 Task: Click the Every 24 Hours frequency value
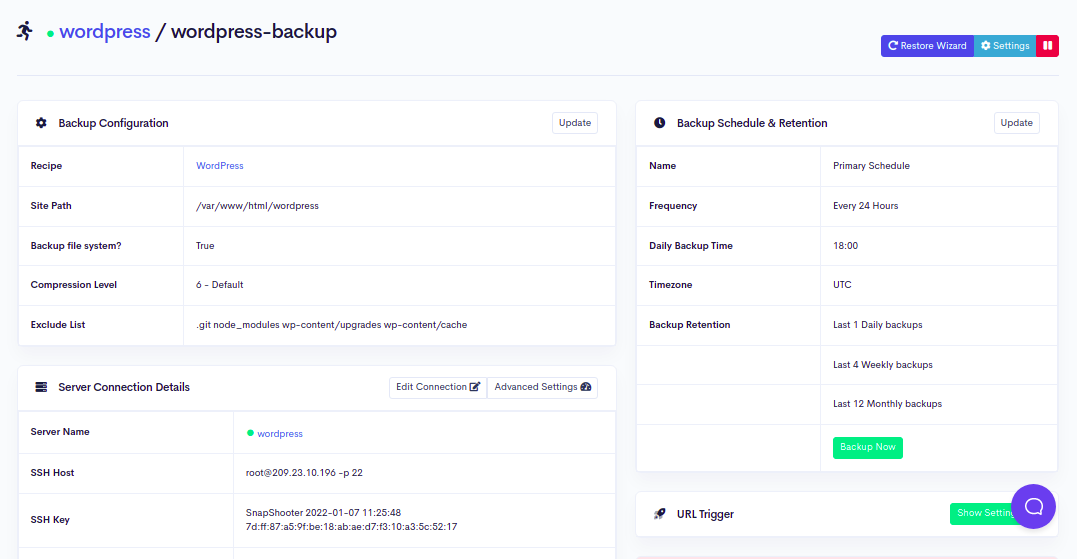click(x=865, y=206)
